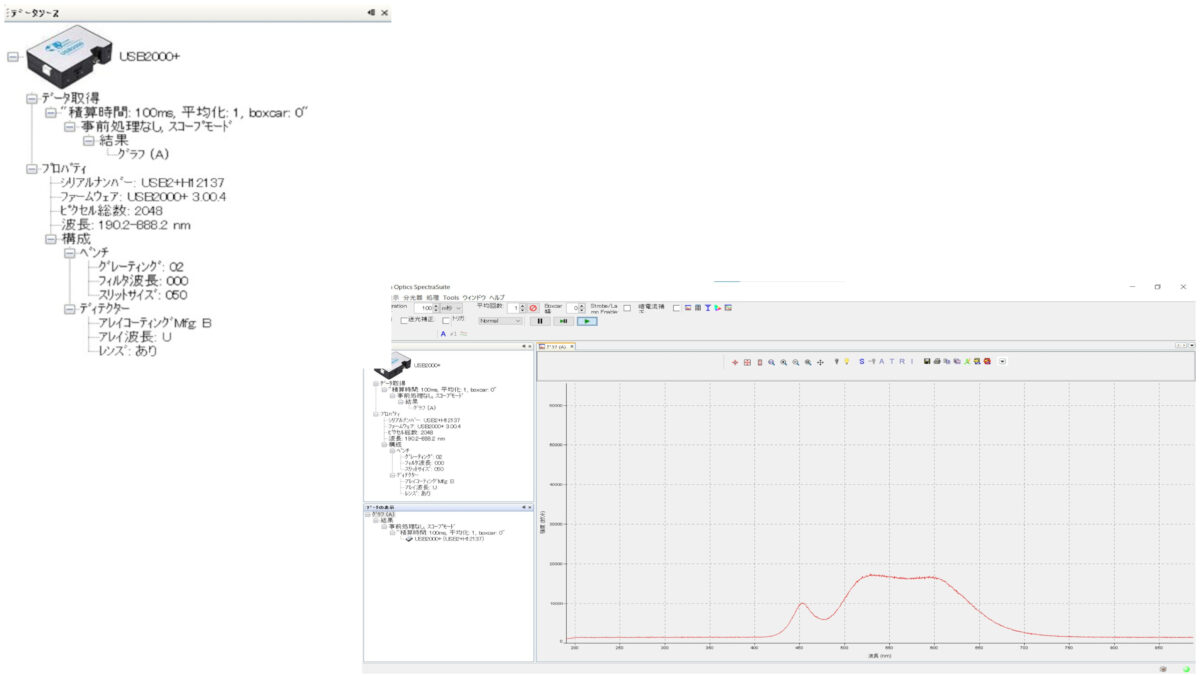
Task: Collapse the ディテクター node in large tree
Action: click(x=69, y=309)
